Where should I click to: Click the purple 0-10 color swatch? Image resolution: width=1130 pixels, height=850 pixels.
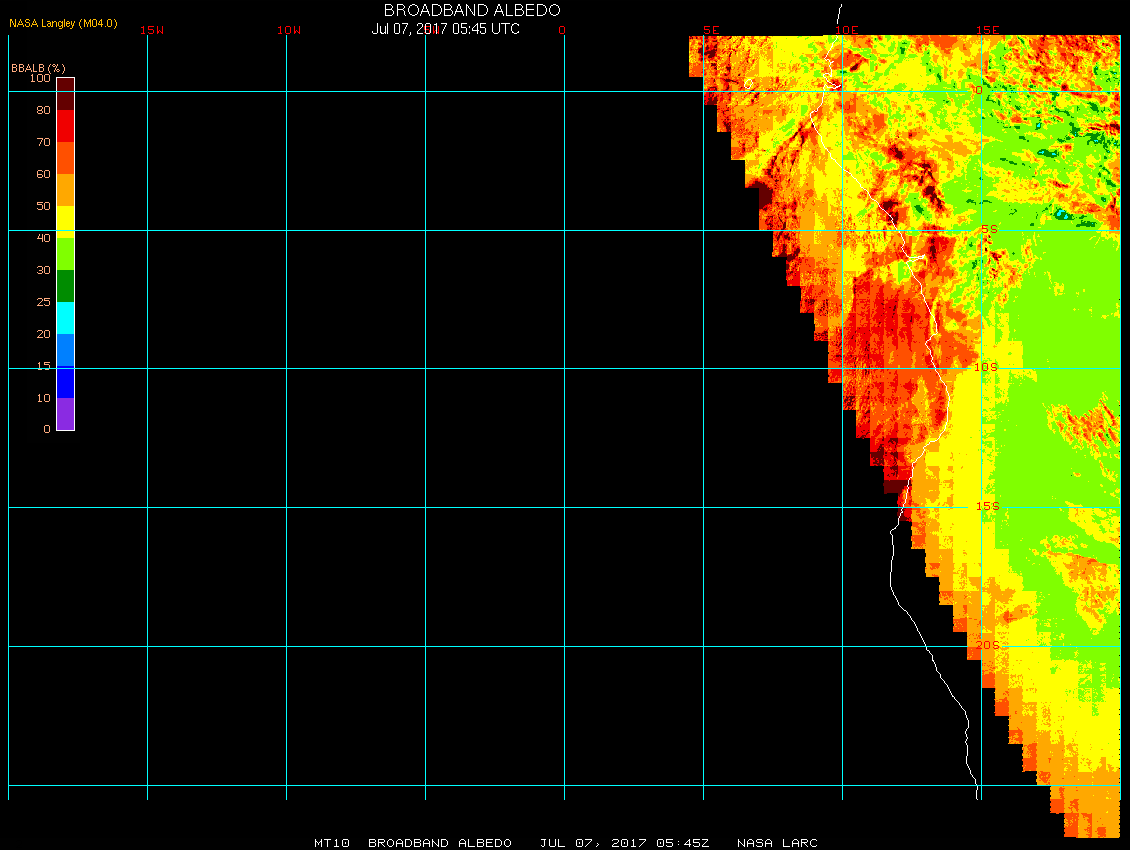pyautogui.click(x=66, y=414)
